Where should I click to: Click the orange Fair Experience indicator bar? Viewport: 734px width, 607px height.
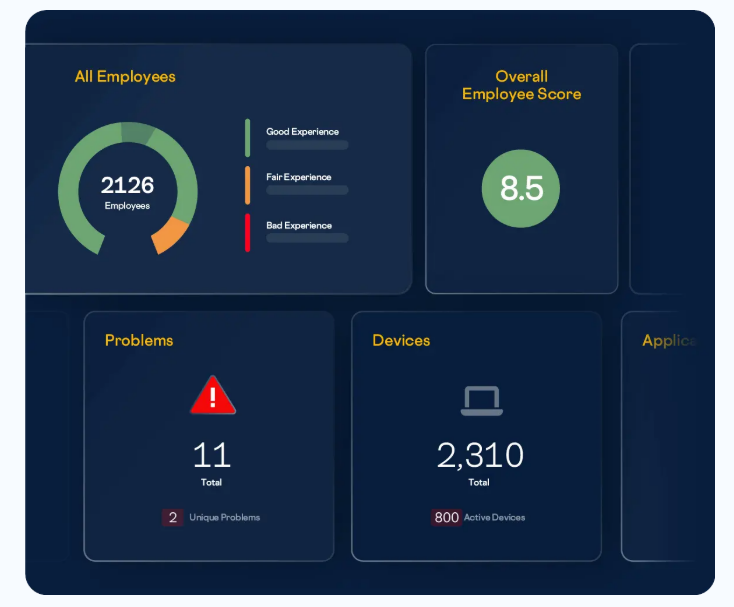(x=247, y=185)
